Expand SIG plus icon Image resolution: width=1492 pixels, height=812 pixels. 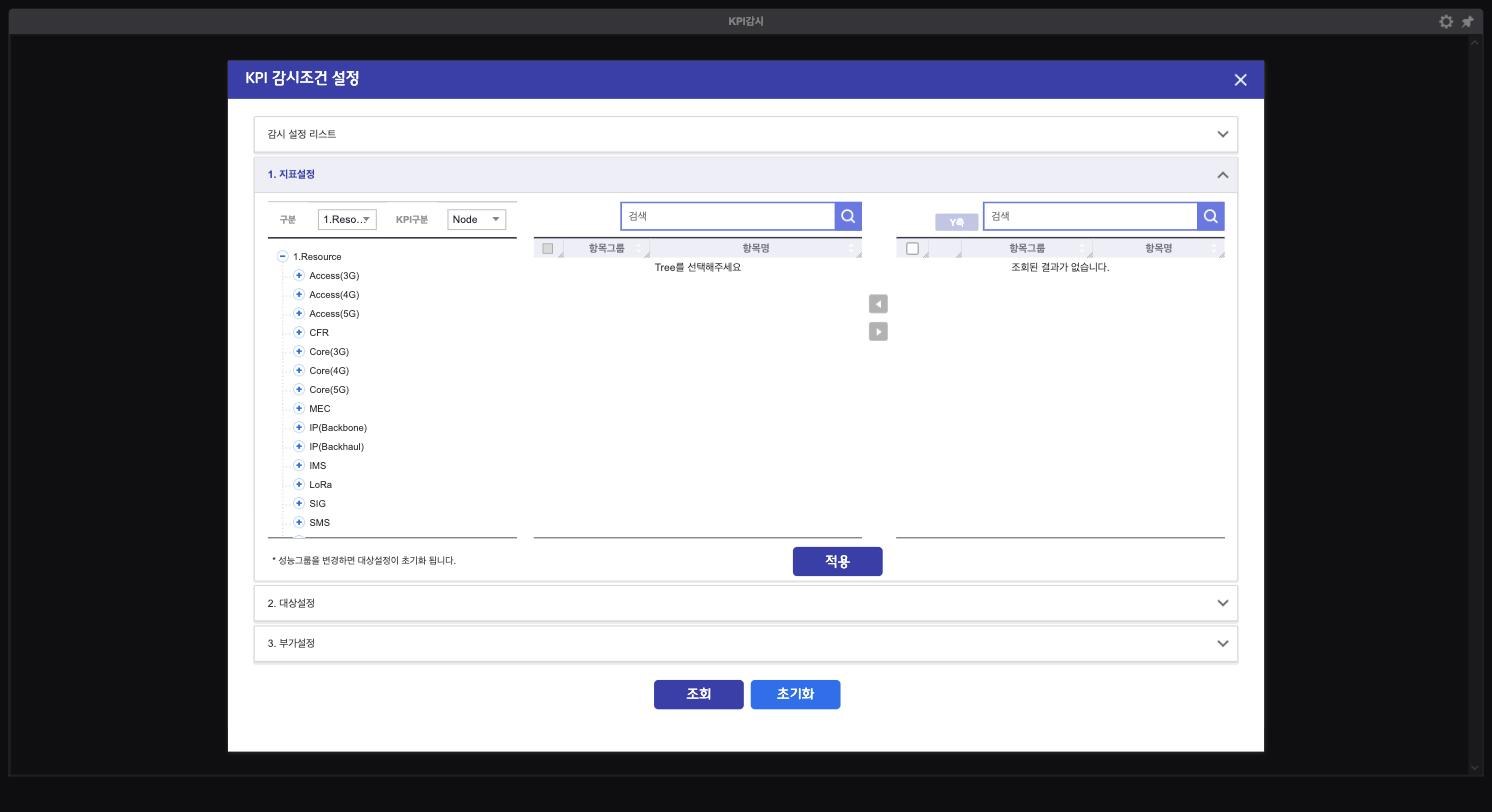[298, 503]
